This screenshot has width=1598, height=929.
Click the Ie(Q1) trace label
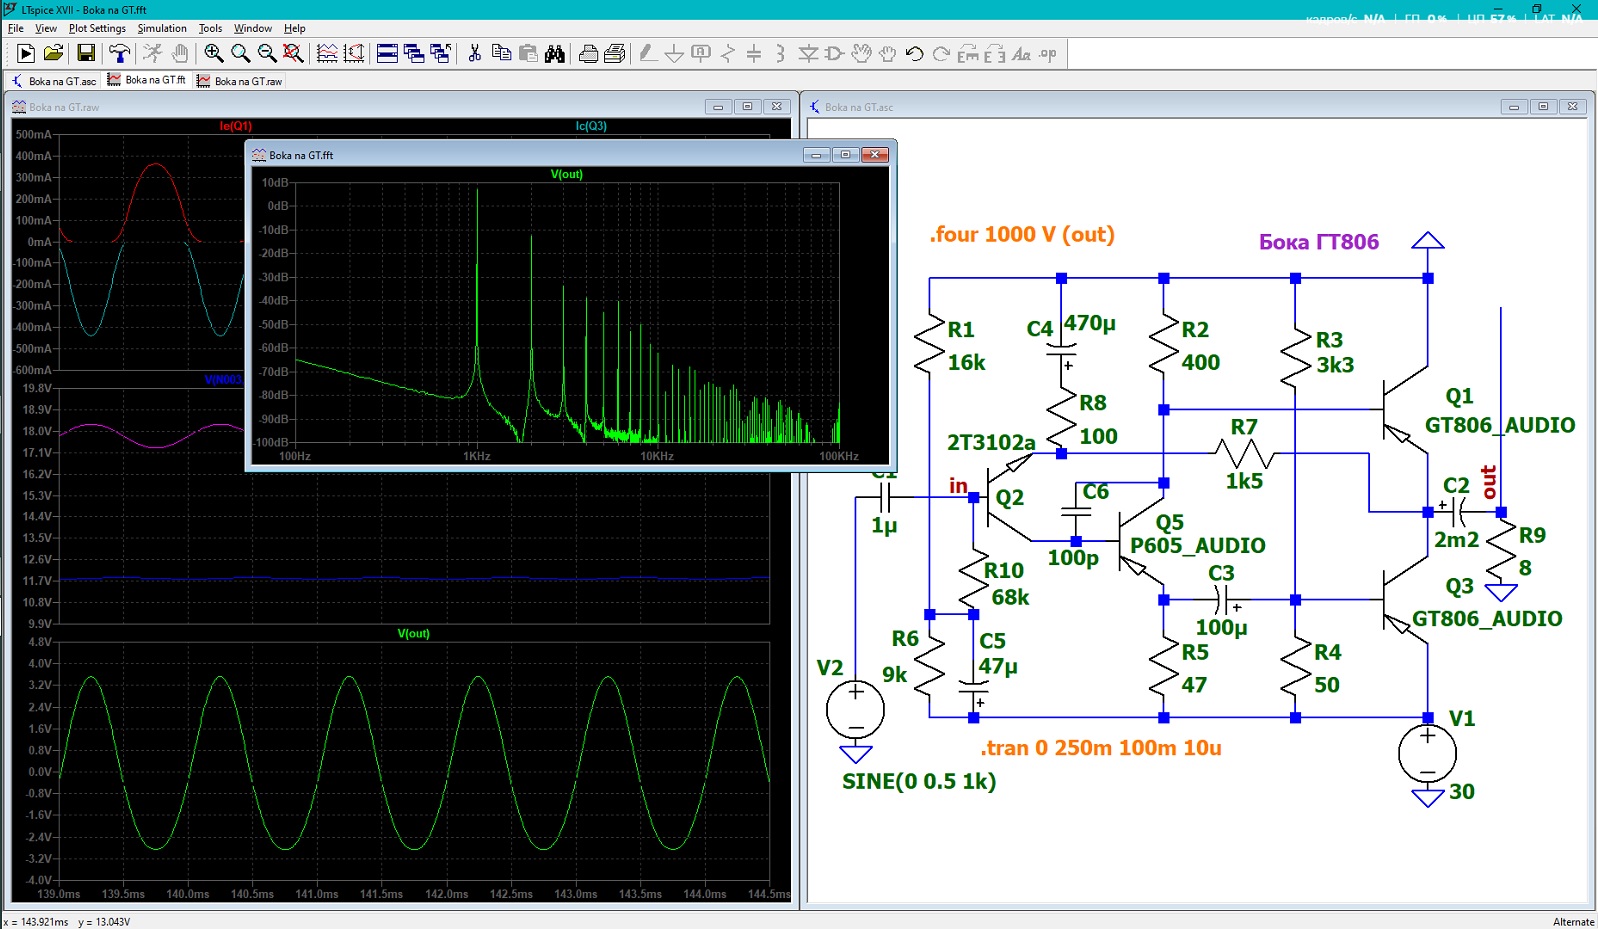[x=236, y=126]
